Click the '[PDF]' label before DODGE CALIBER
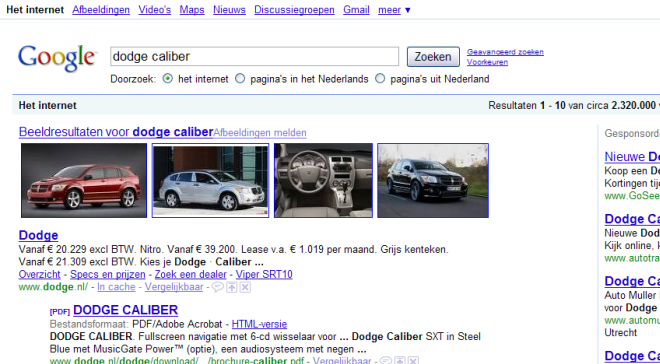 tap(60, 312)
